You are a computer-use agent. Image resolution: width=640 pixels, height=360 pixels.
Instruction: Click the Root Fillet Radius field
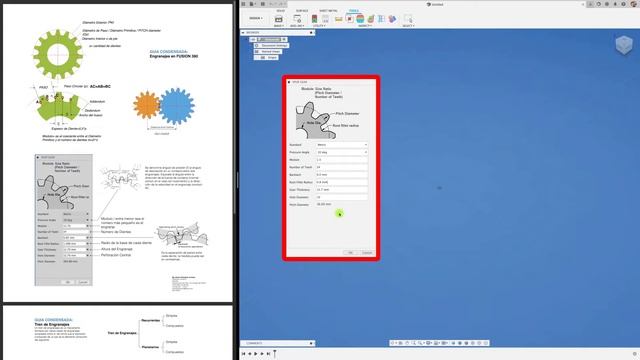click(x=342, y=182)
